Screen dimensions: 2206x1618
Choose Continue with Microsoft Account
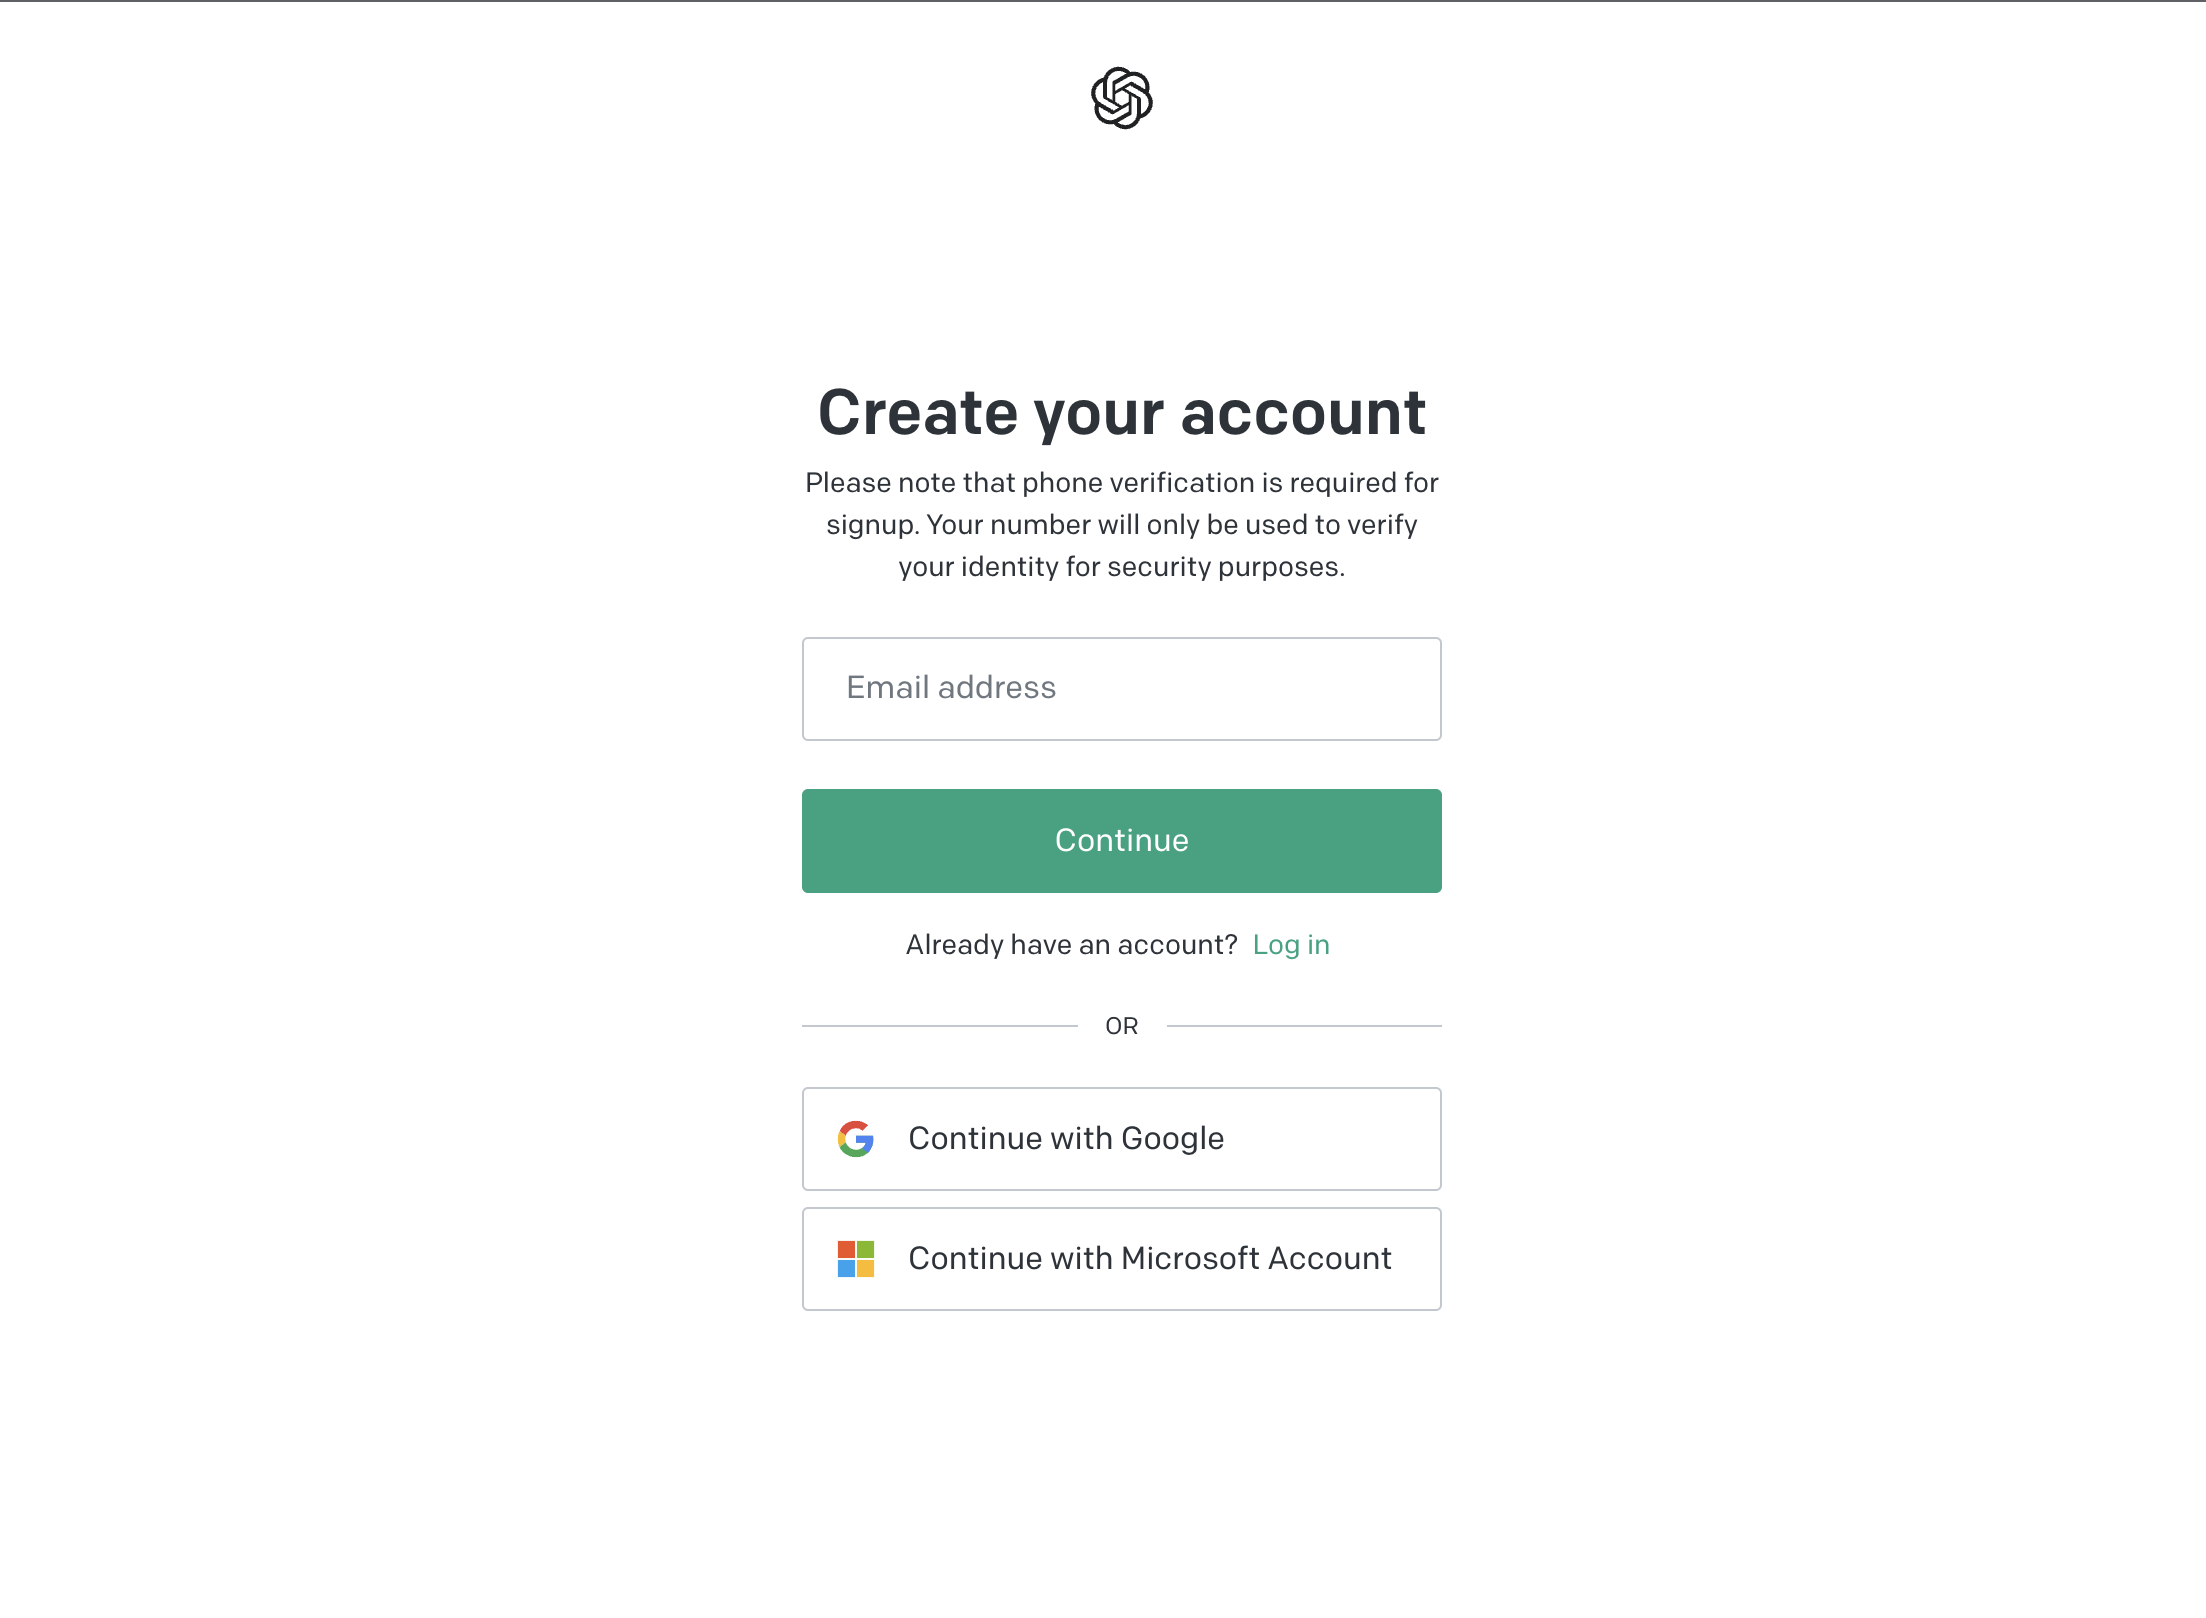click(x=1121, y=1258)
